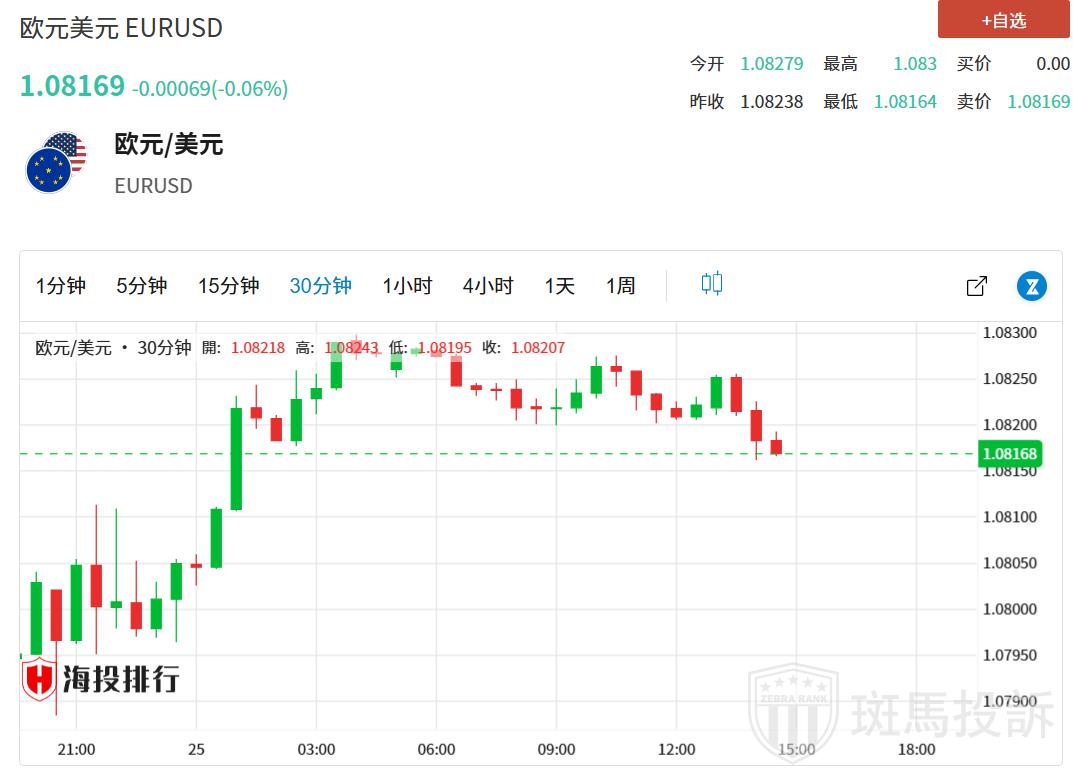Click the 欧元/美元 30分钟 chart legend
The width and height of the screenshot is (1073, 776).
click(113, 348)
